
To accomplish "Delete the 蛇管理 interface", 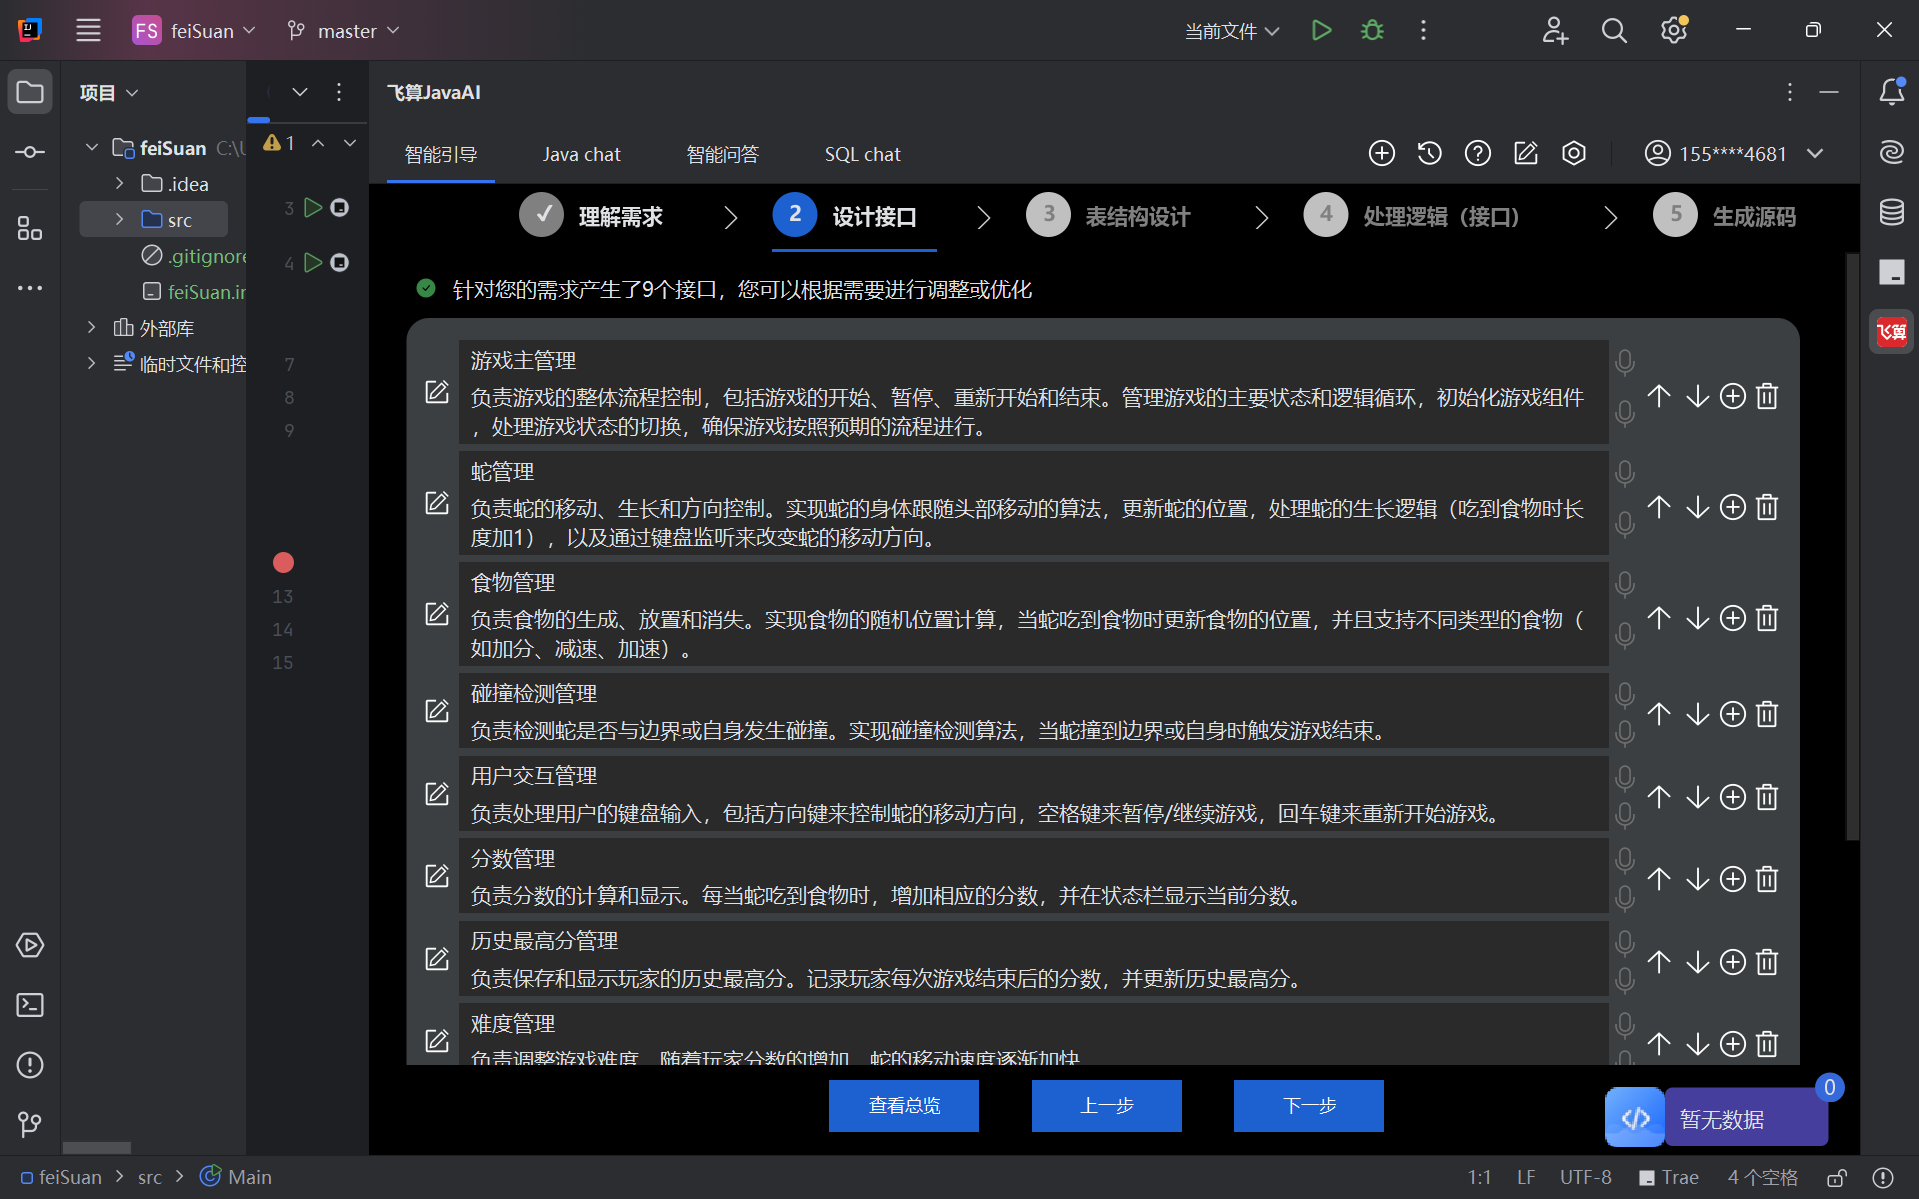I will tap(1767, 507).
